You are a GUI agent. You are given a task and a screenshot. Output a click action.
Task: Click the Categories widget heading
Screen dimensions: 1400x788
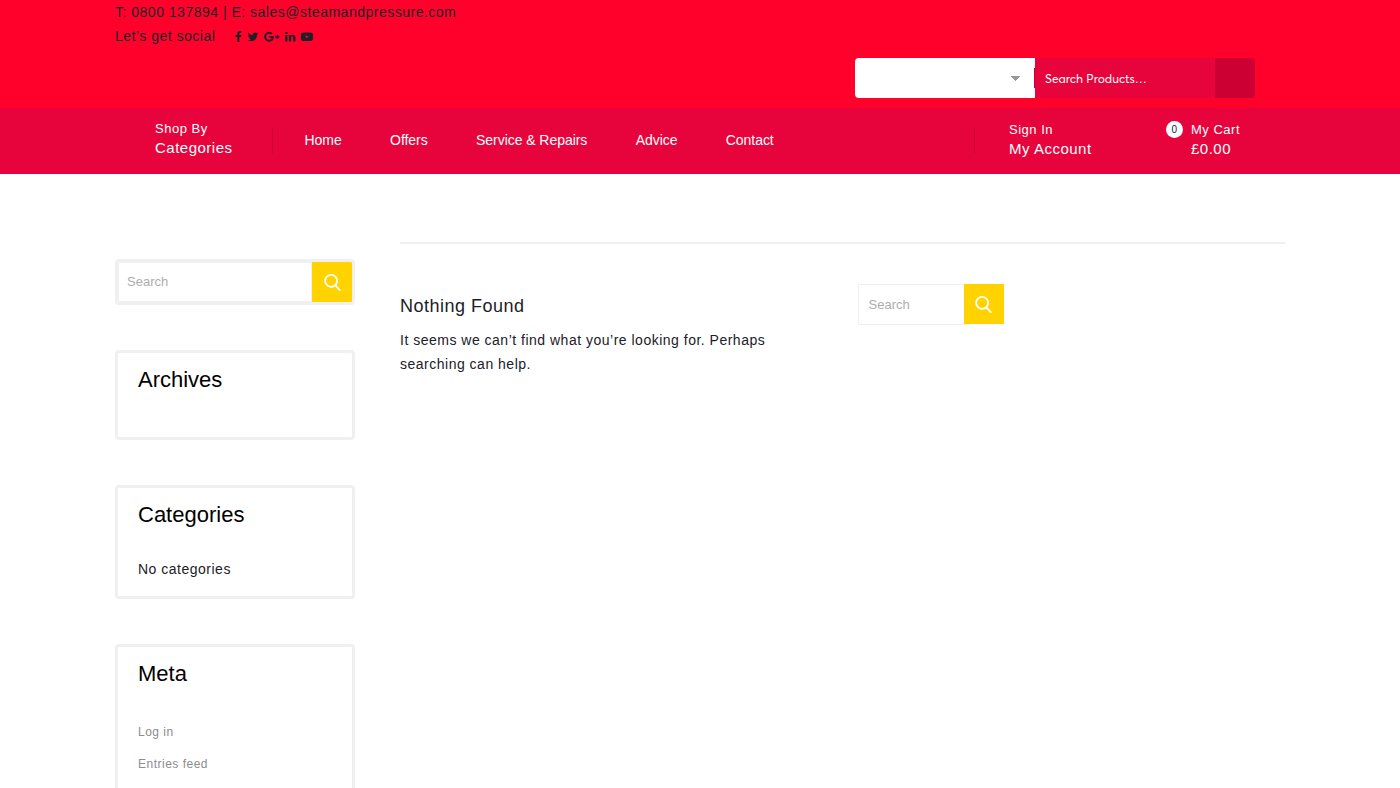coord(191,515)
